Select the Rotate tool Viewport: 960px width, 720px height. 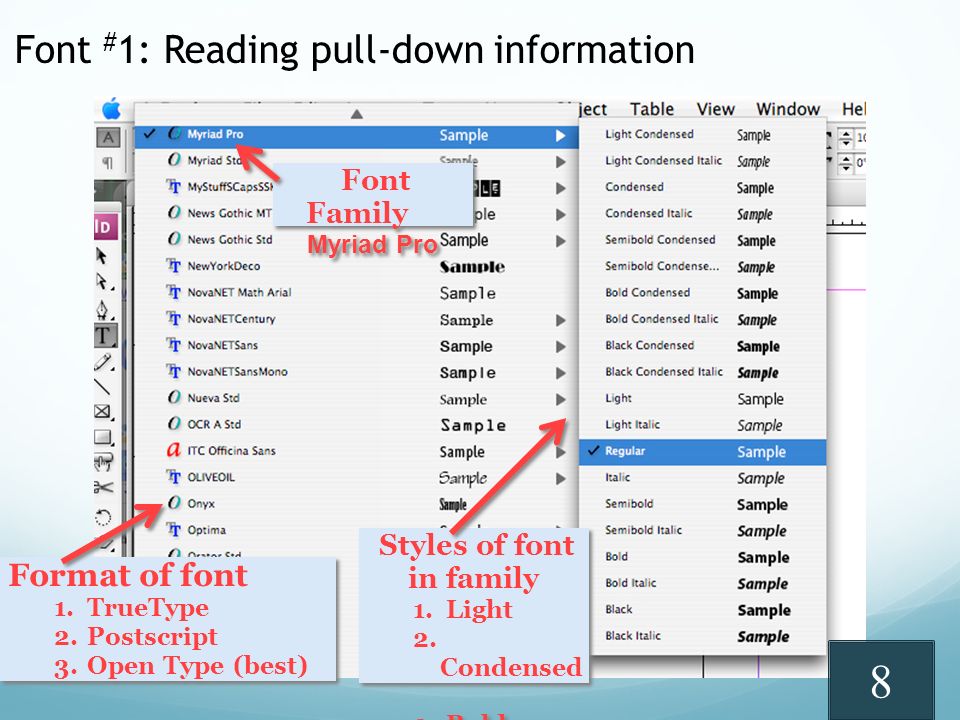pyautogui.click(x=103, y=518)
